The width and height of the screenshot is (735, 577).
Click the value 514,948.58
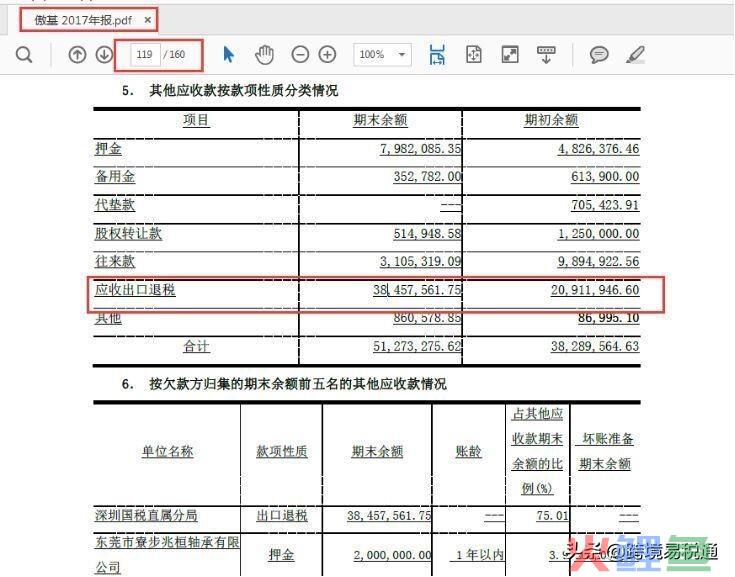point(428,233)
